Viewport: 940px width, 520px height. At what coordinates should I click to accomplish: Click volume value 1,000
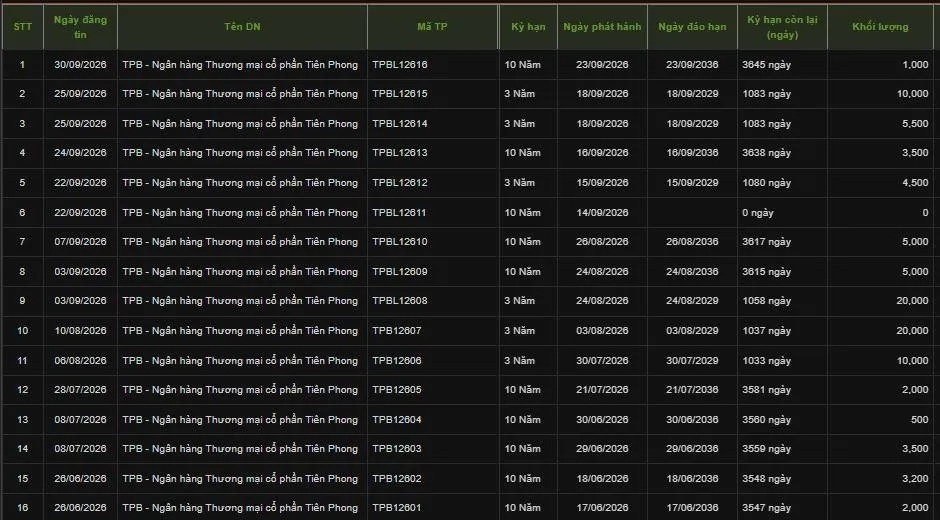point(915,65)
